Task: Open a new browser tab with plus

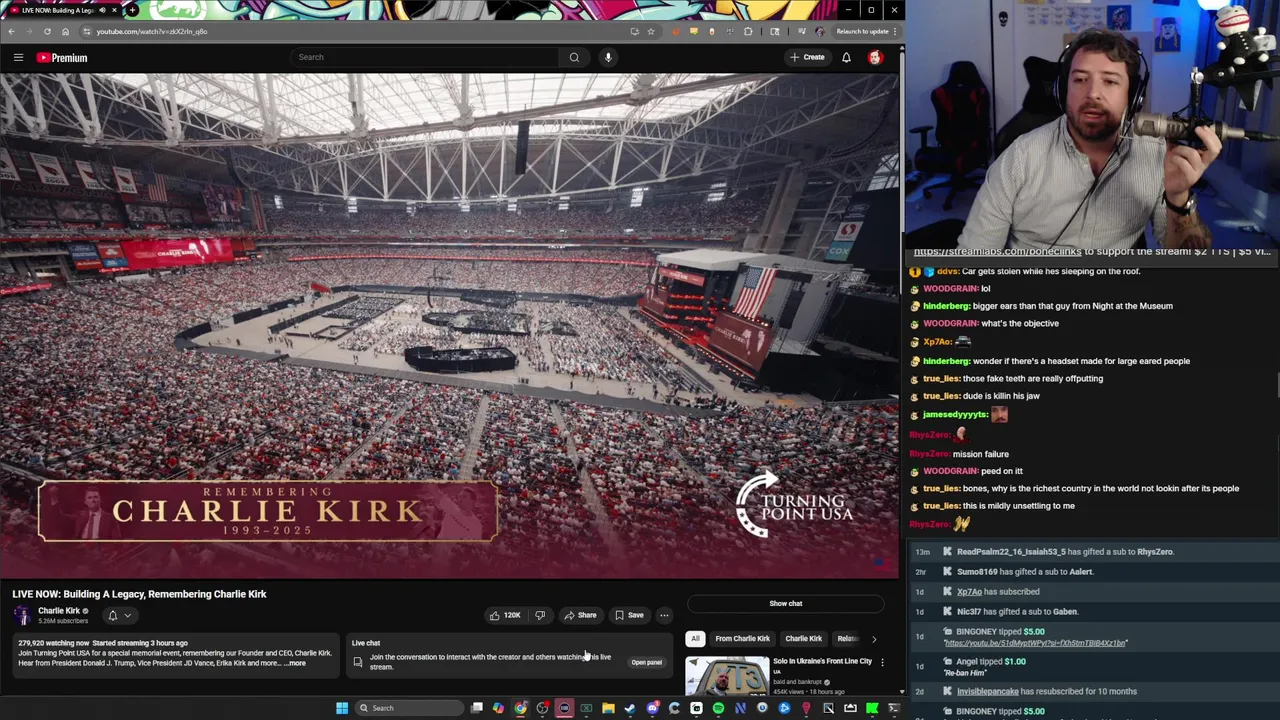Action: click(132, 10)
